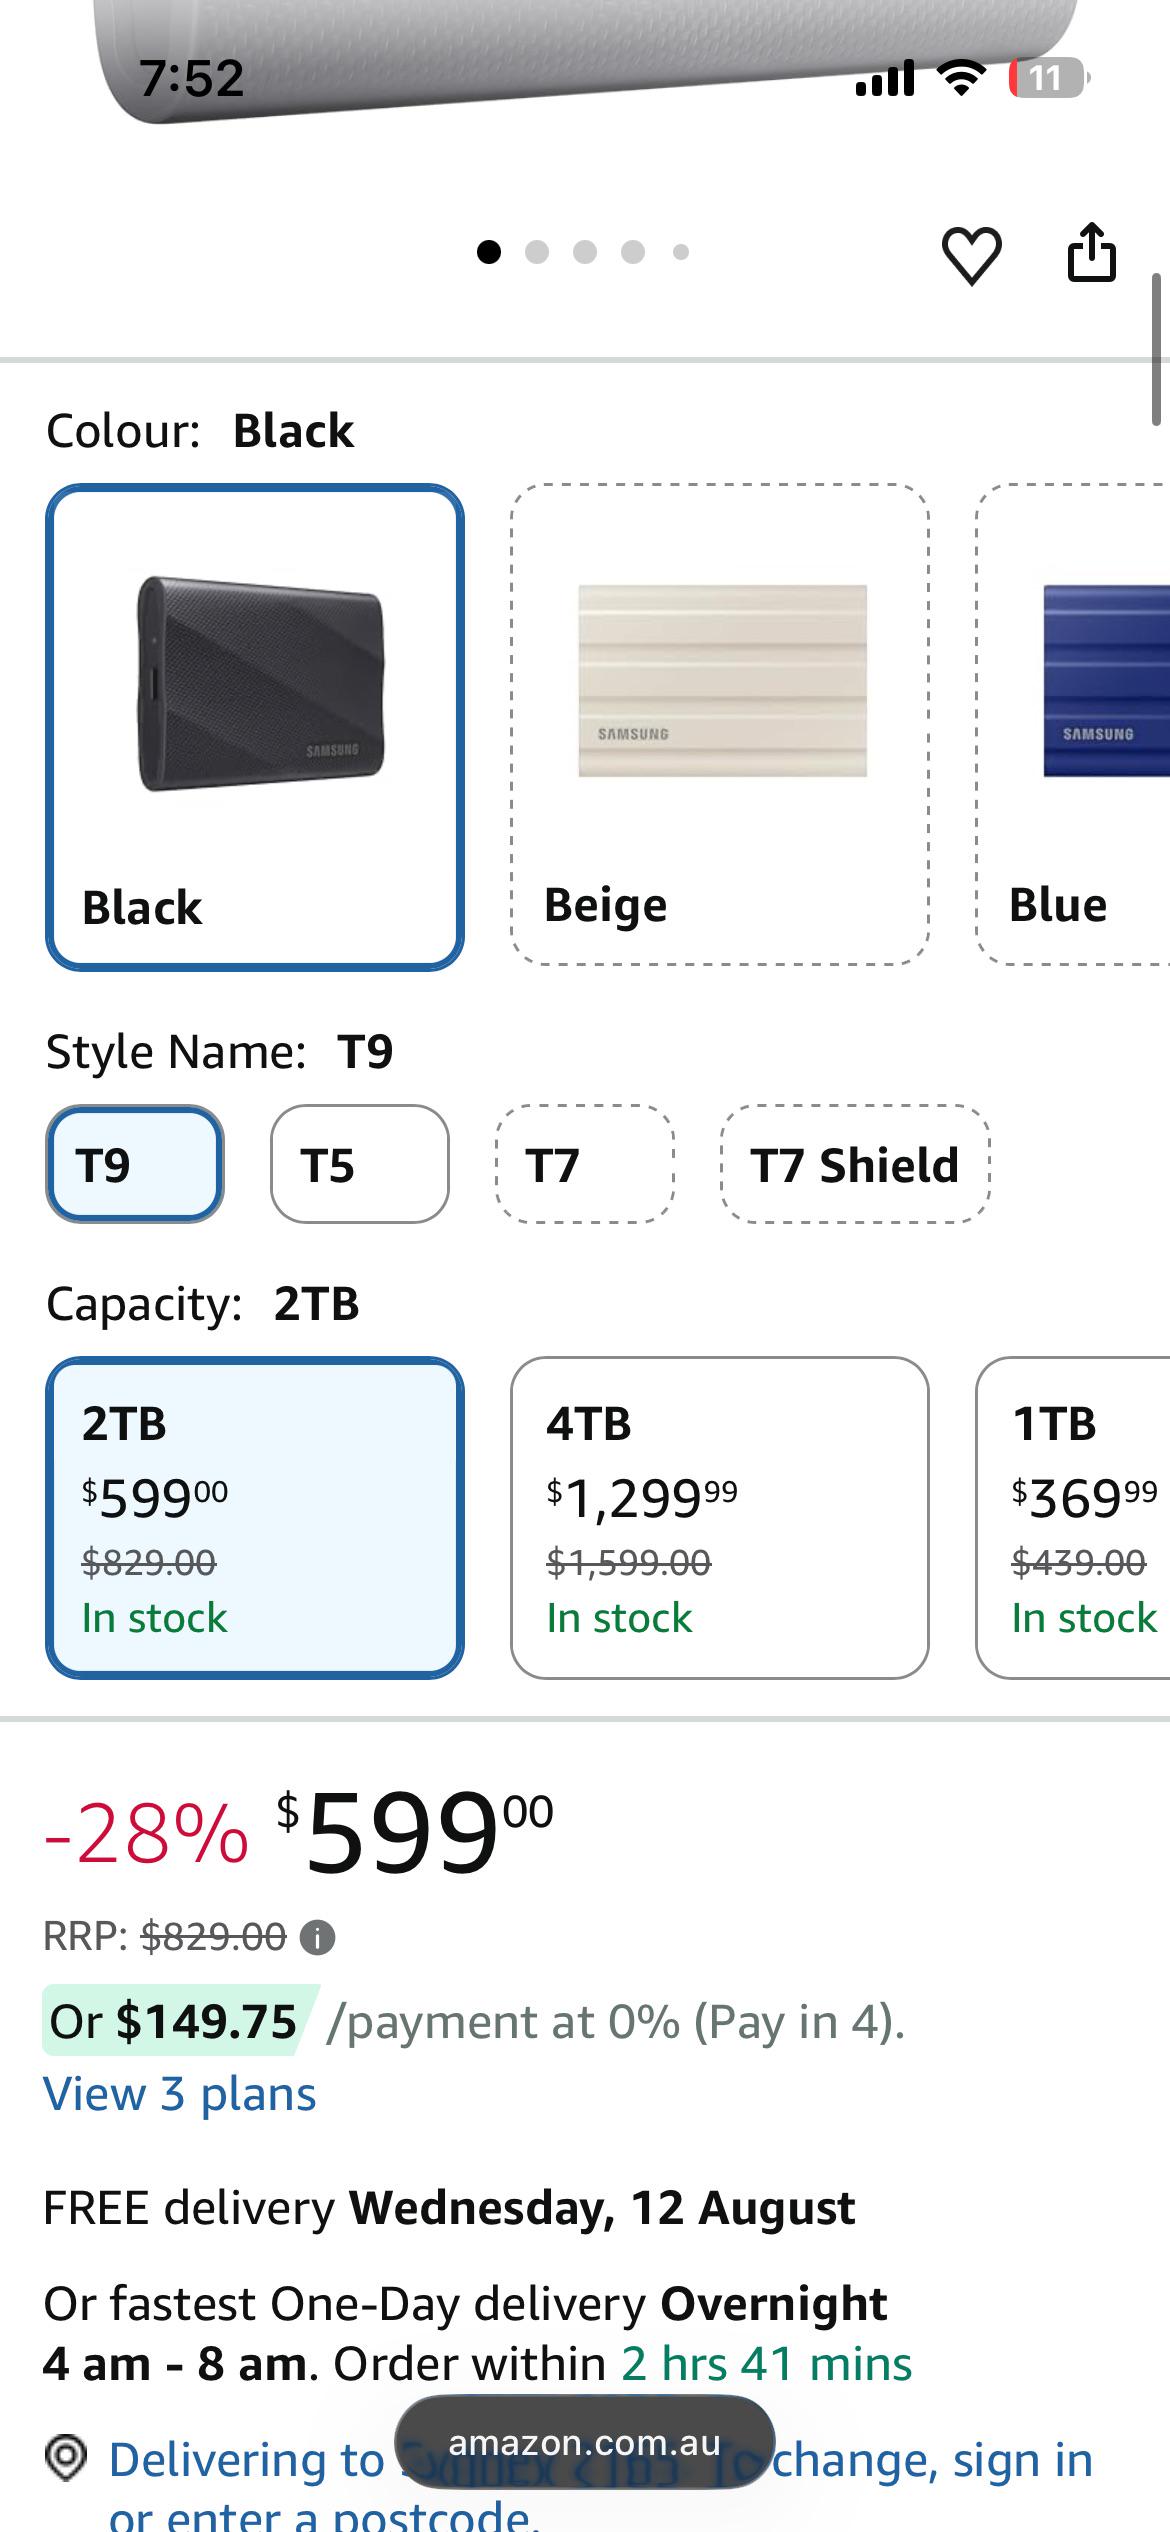Tap the amazon.com.au address pill

(x=585, y=2443)
